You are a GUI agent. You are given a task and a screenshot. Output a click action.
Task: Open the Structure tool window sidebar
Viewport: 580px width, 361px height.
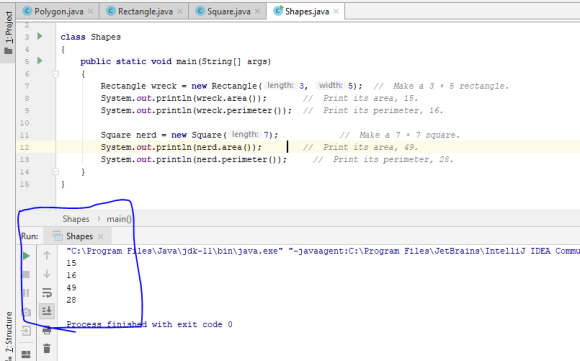[8, 333]
